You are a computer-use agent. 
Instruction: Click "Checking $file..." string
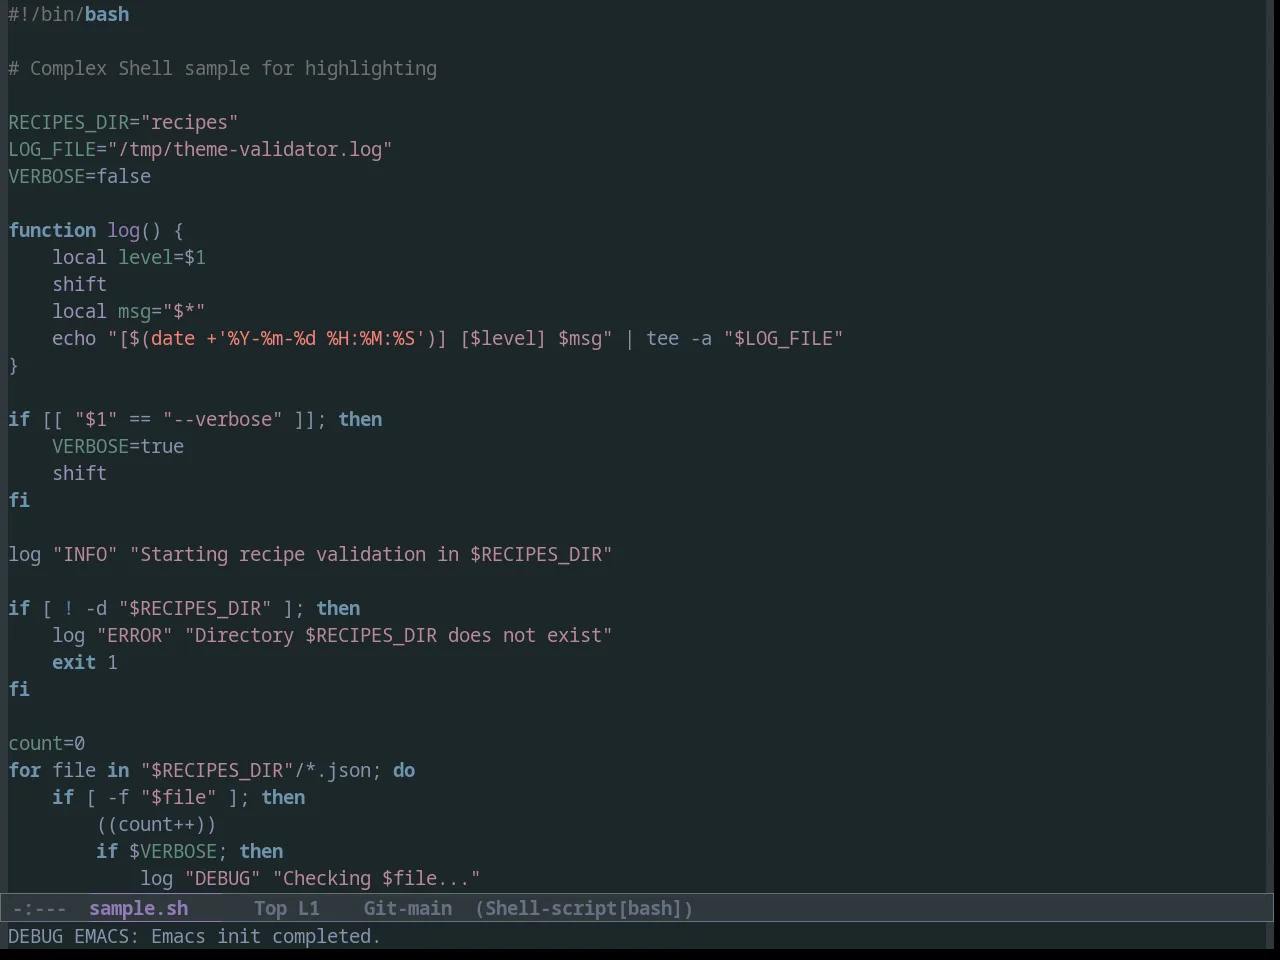377,878
